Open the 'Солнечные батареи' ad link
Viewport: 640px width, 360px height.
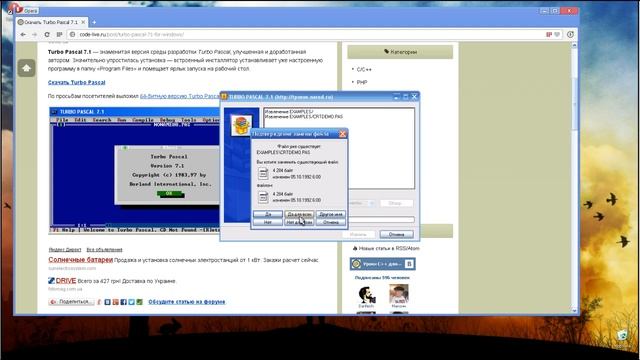pos(80,260)
